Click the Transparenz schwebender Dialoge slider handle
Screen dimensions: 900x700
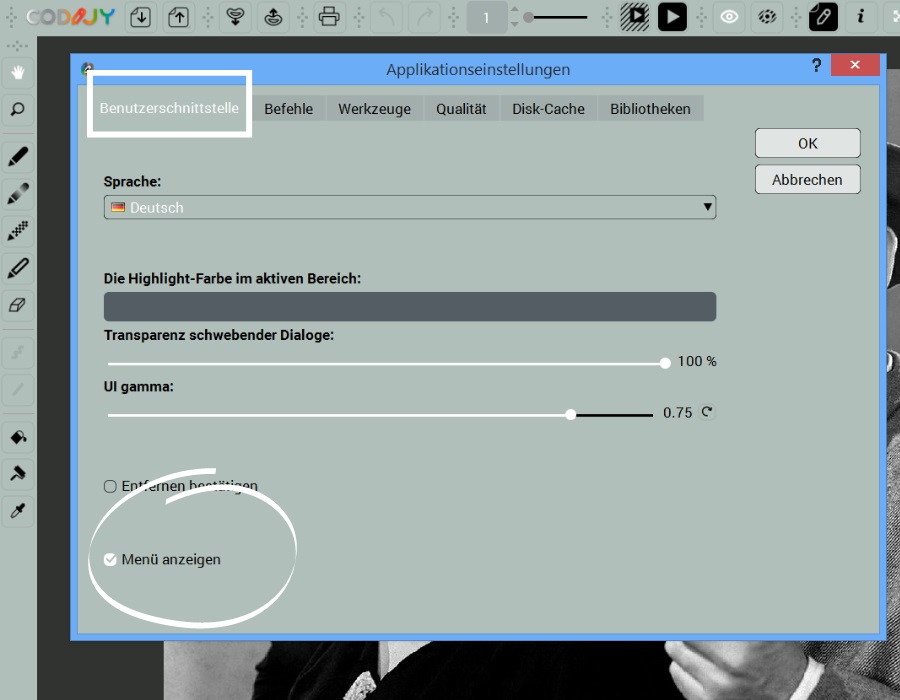tap(665, 363)
